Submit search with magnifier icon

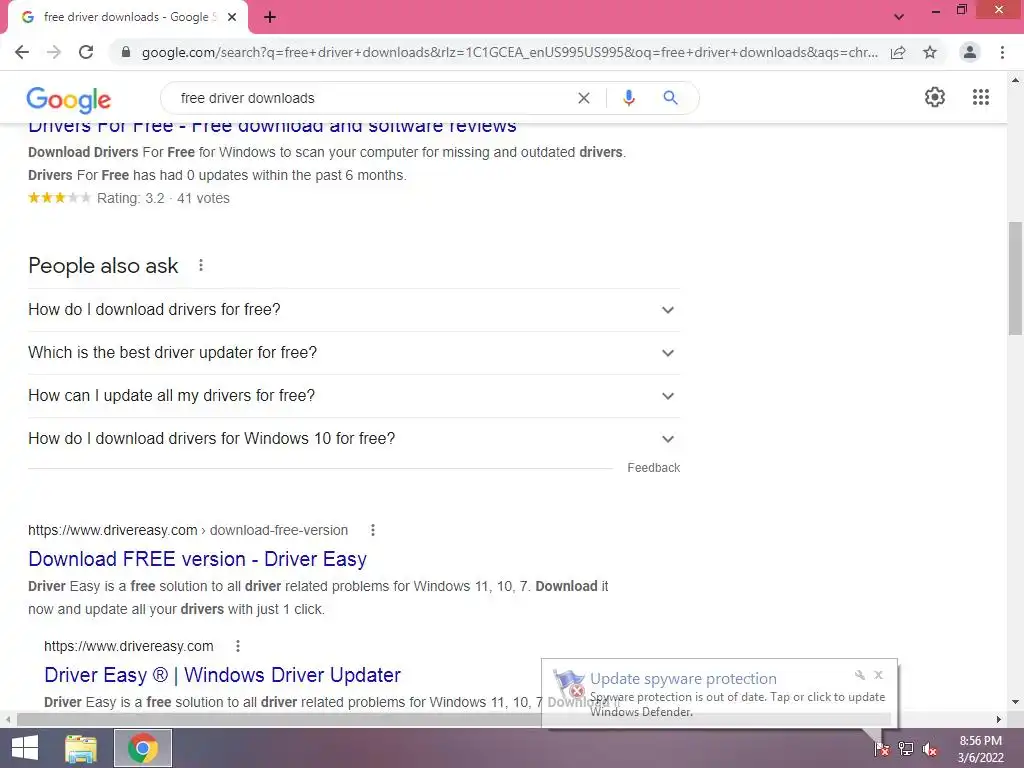tap(670, 98)
